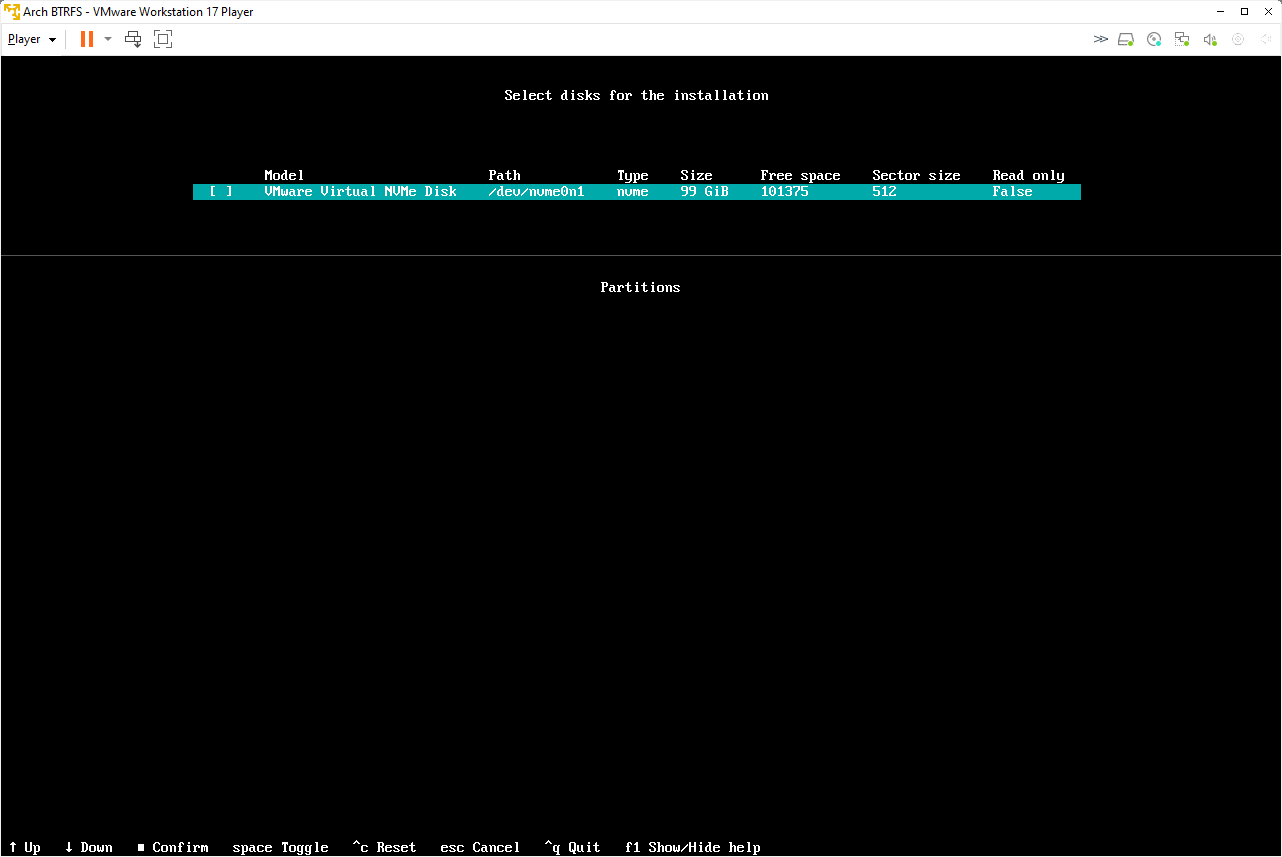1282x857 pixels.
Task: Toggle the checkbox for VMware Virtual NVMe Disk
Action: (221, 191)
